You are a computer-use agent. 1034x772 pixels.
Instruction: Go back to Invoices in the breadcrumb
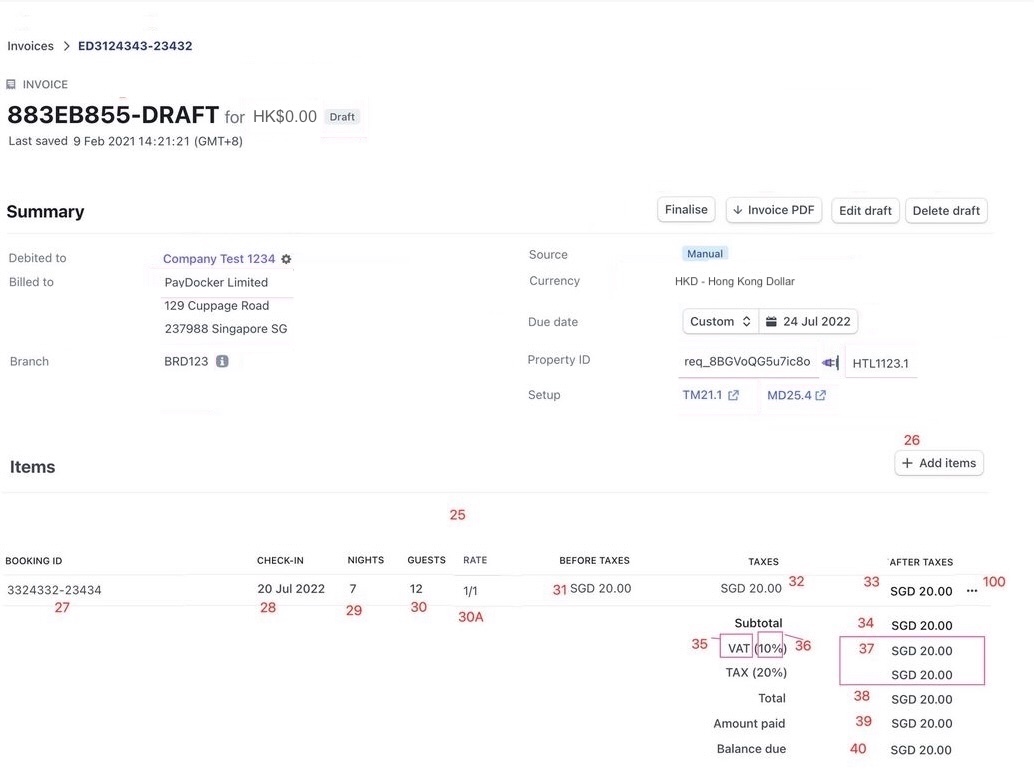click(x=30, y=46)
